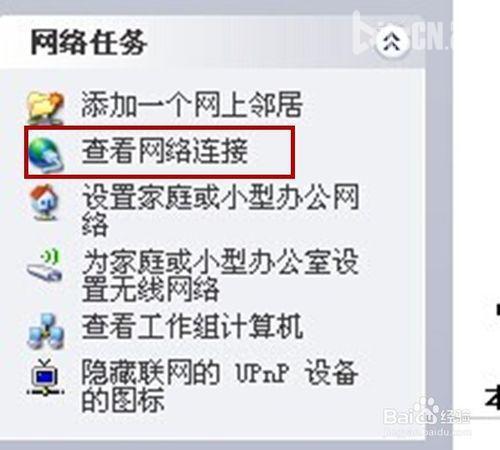Click the wrapped 置无线网络 second line text
Viewport: 500px width, 450px height.
coord(151,289)
